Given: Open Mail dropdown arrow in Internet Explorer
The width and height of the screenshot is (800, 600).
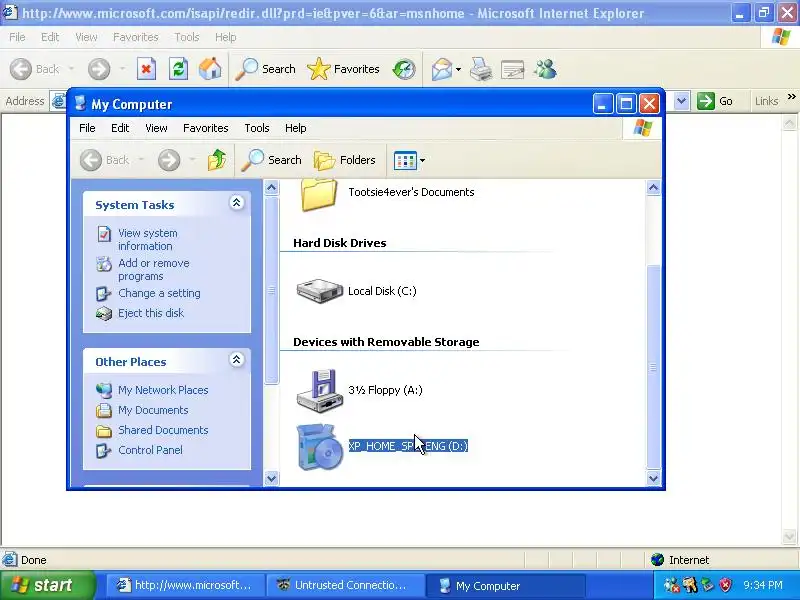Looking at the screenshot, I should click(458, 69).
